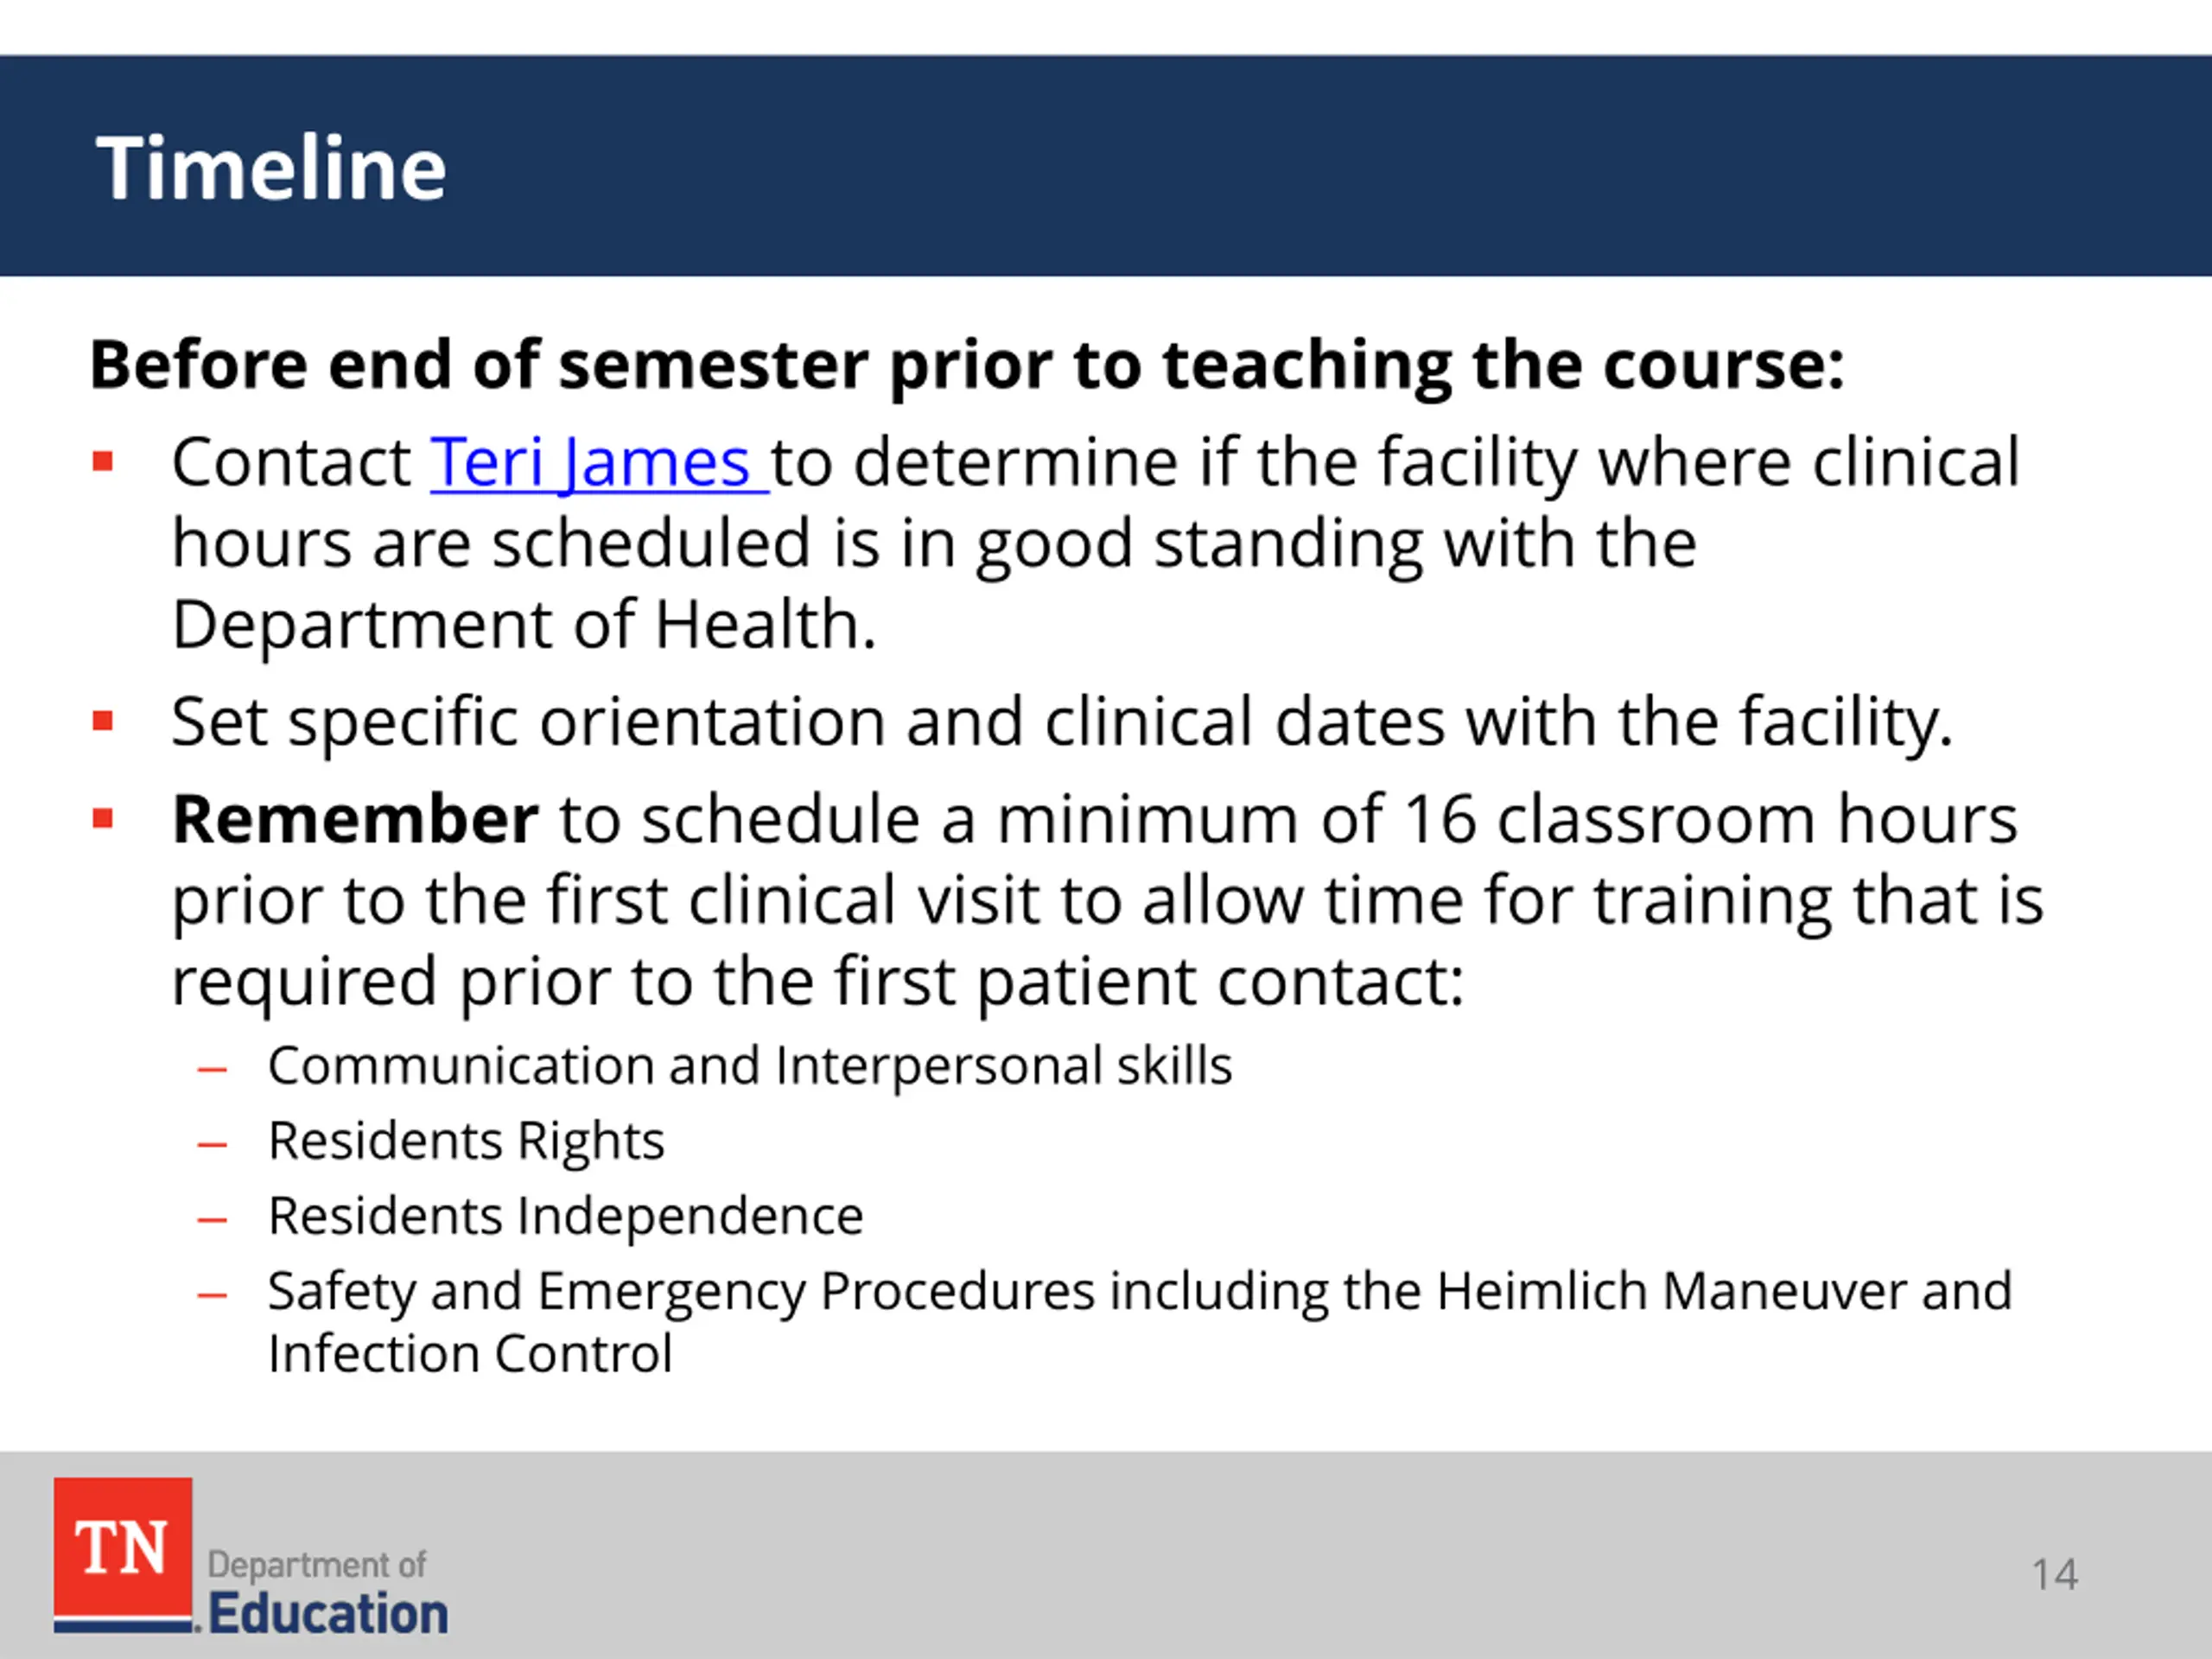
Task: Click the dash before Communication and Interpersonal skills
Action: 213,1071
